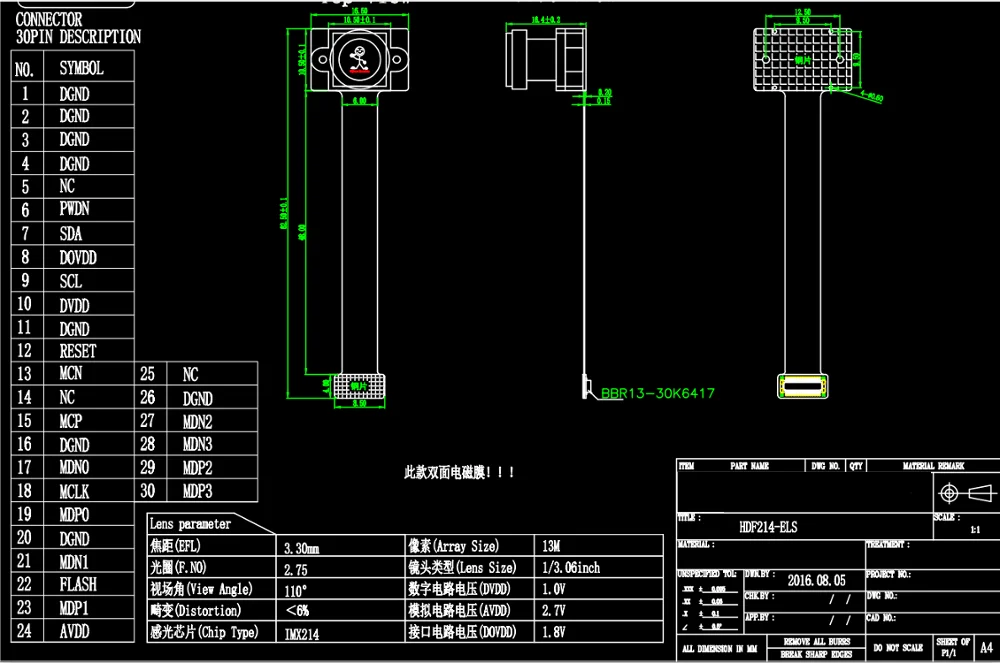Click the drawing date '2016.08.05'

click(x=816, y=580)
